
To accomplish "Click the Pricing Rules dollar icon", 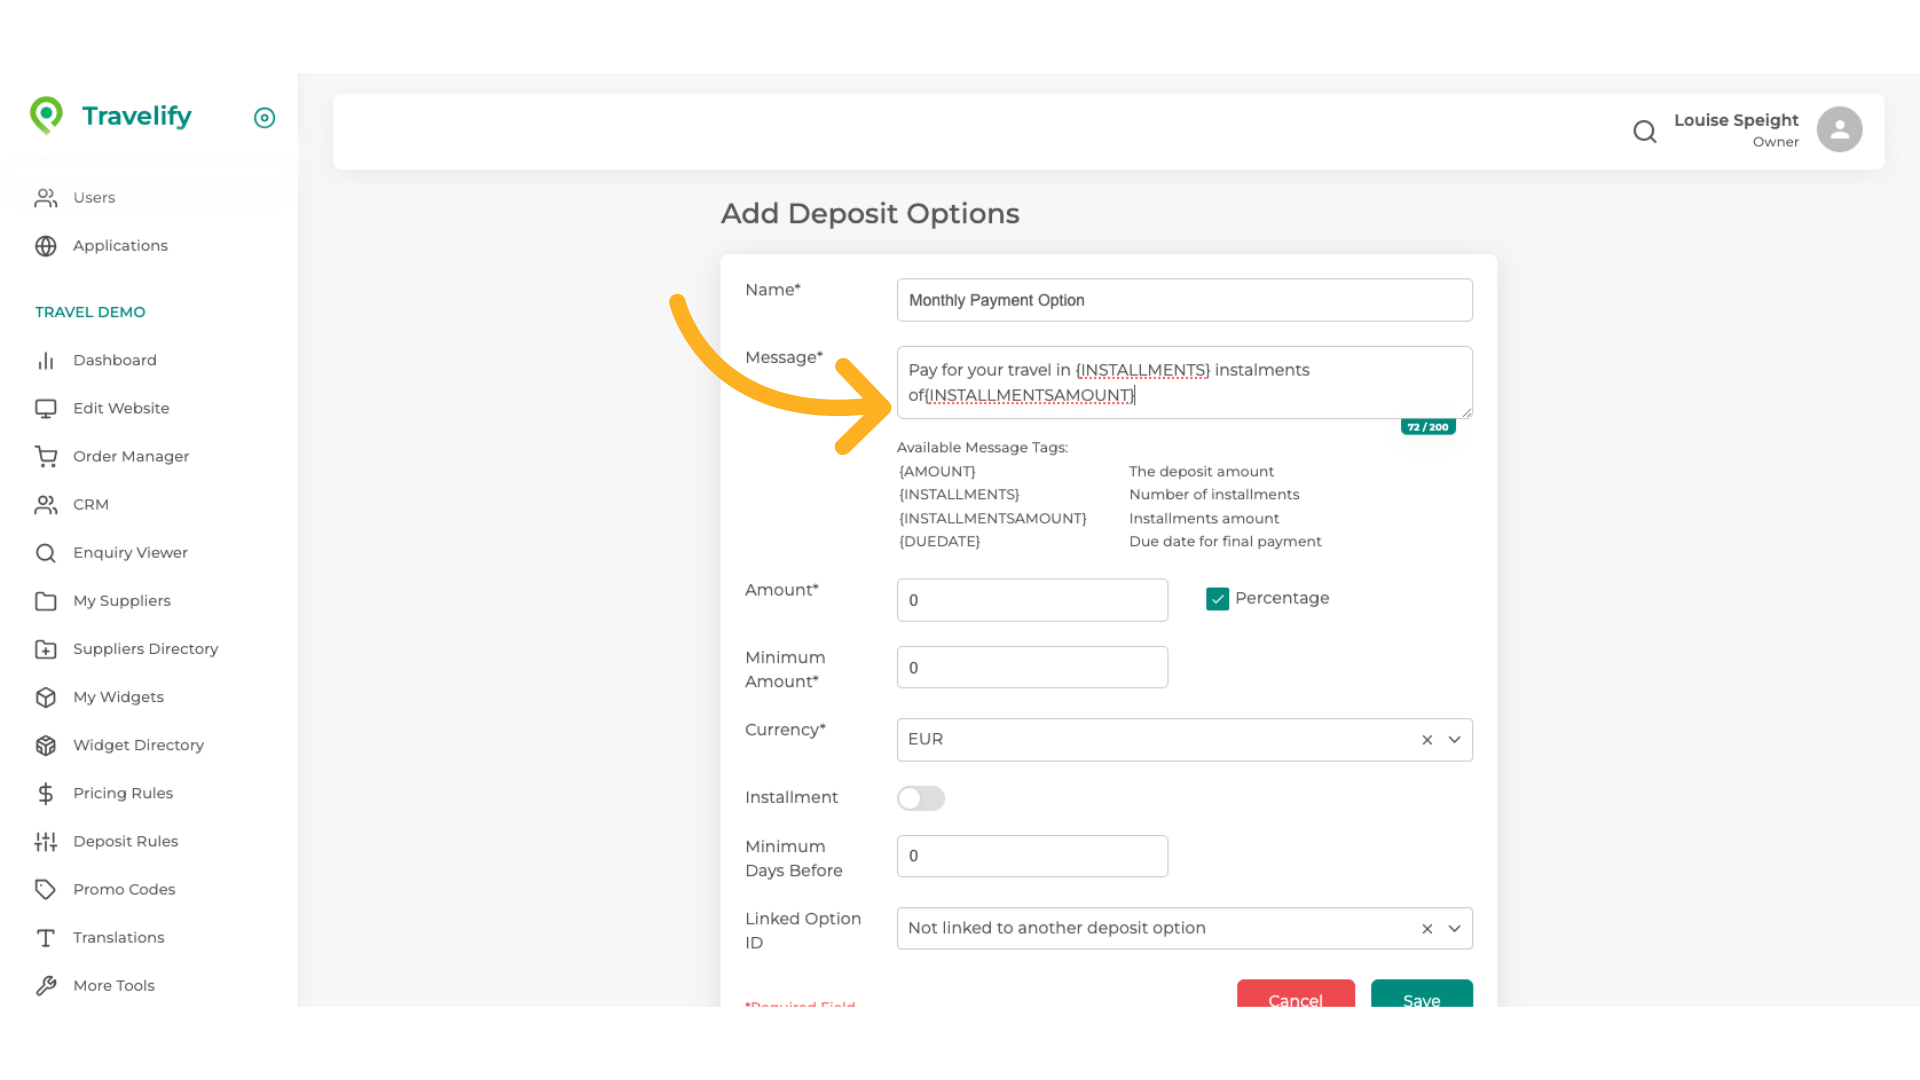I will 46,793.
